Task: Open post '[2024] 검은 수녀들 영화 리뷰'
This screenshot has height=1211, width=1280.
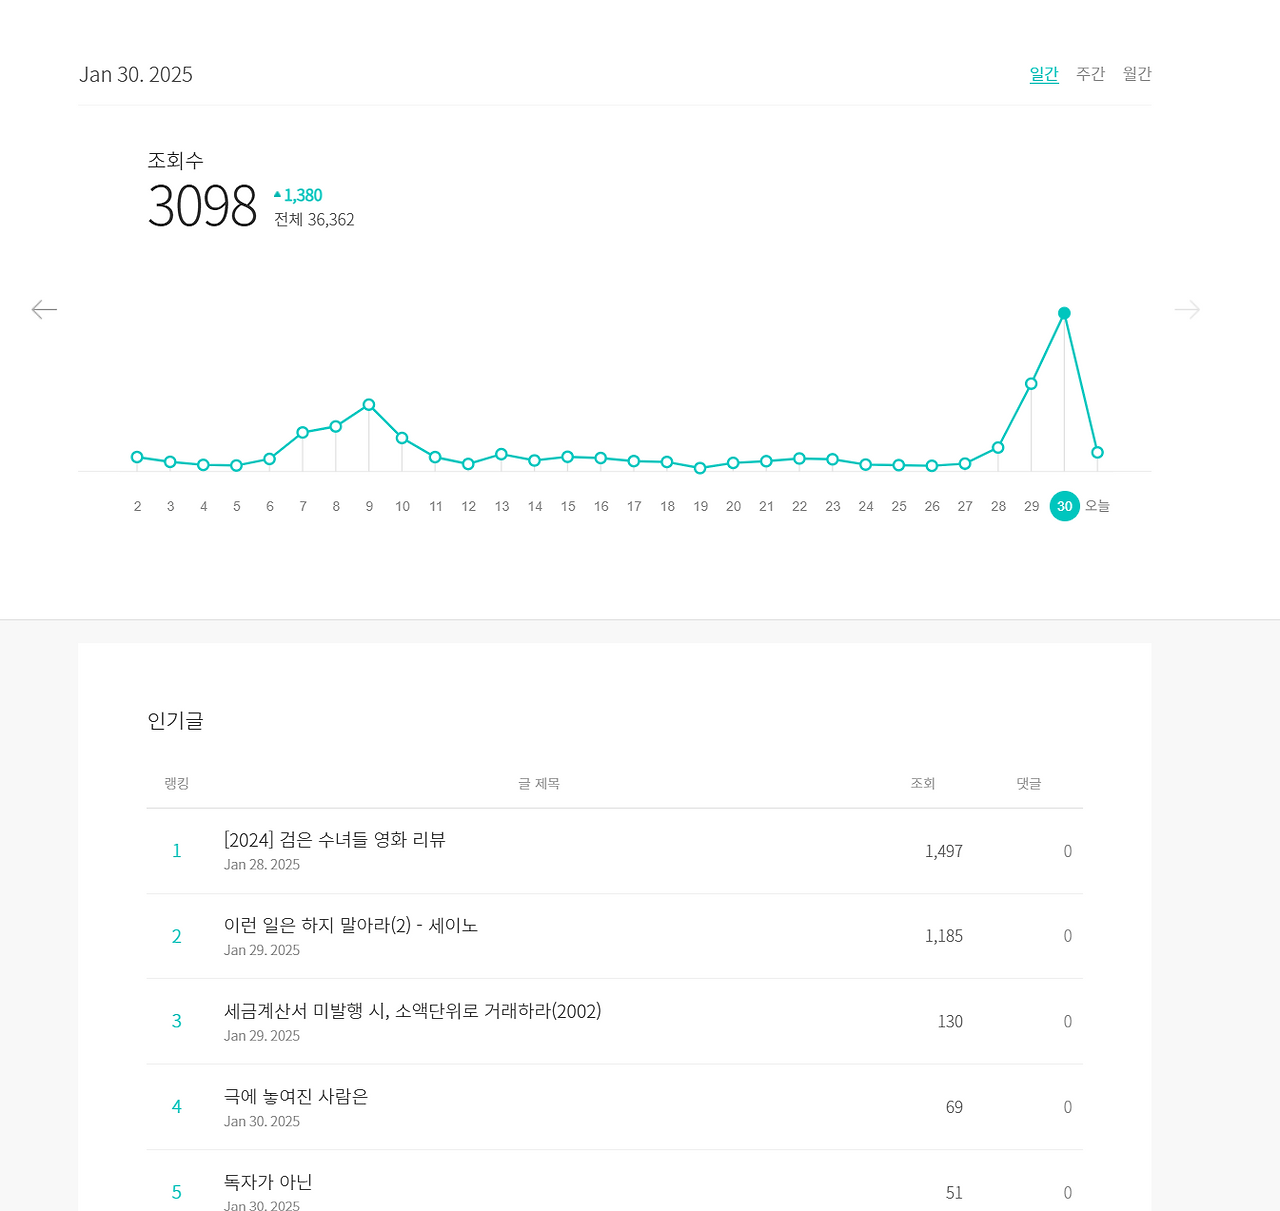Action: point(335,840)
